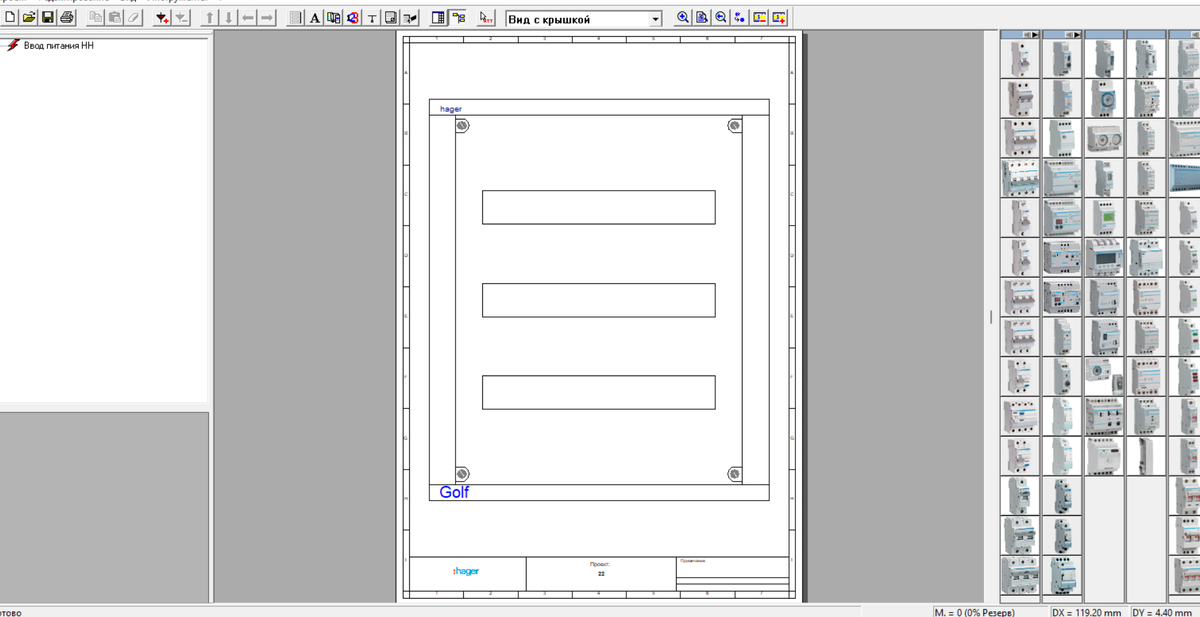Pick the time switch thumbnail with two dials
1200x617 pixels.
1104,140
